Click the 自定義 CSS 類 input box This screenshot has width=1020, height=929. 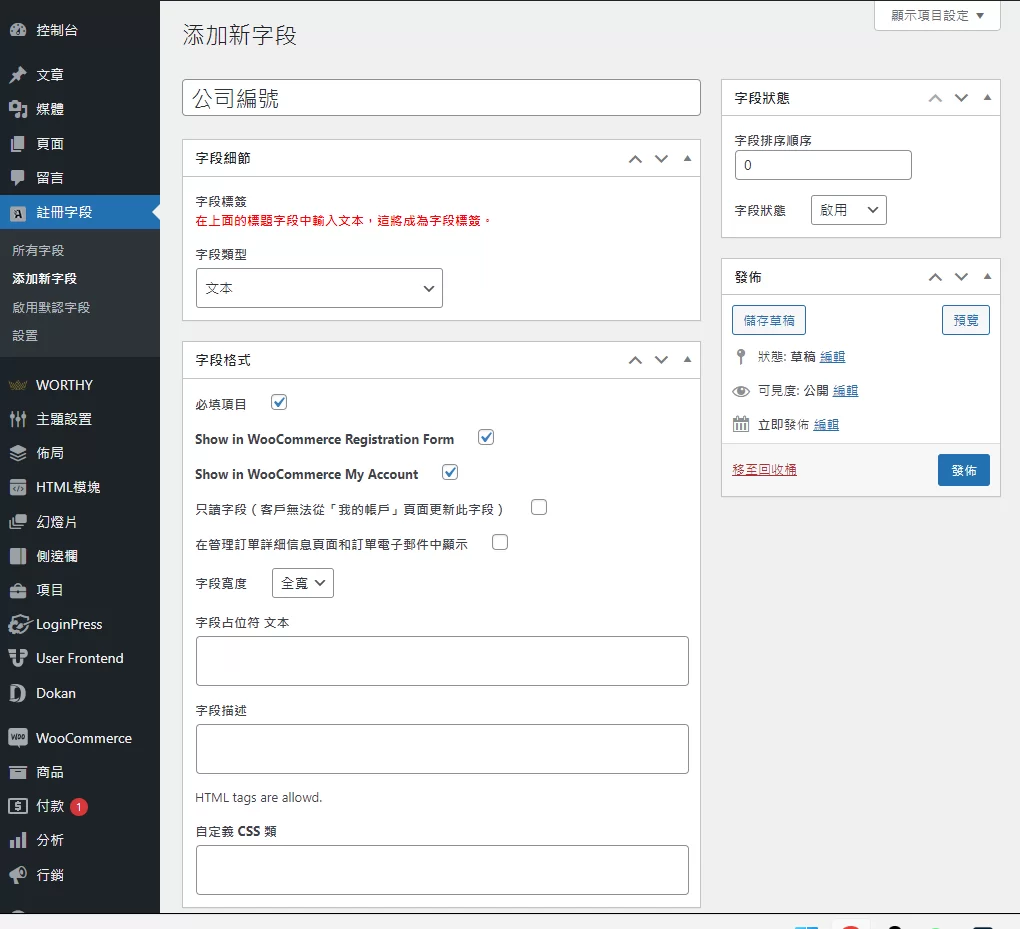coord(442,870)
